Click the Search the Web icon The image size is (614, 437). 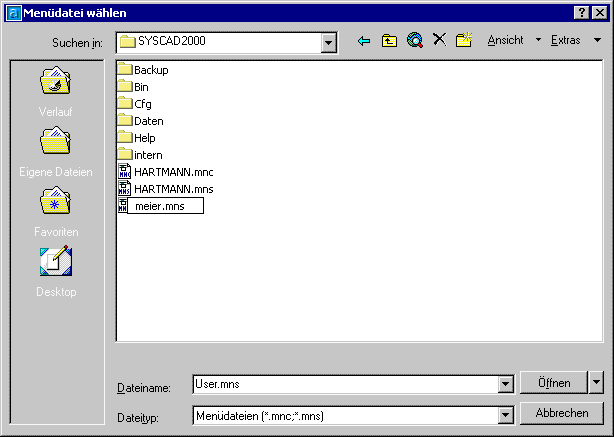click(415, 41)
